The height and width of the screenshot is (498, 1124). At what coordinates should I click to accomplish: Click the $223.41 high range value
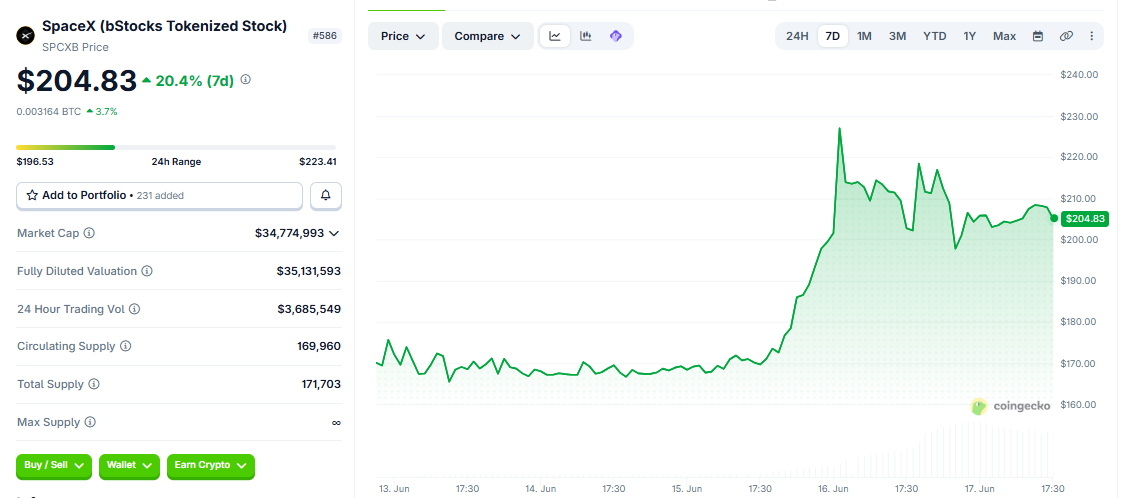(318, 162)
